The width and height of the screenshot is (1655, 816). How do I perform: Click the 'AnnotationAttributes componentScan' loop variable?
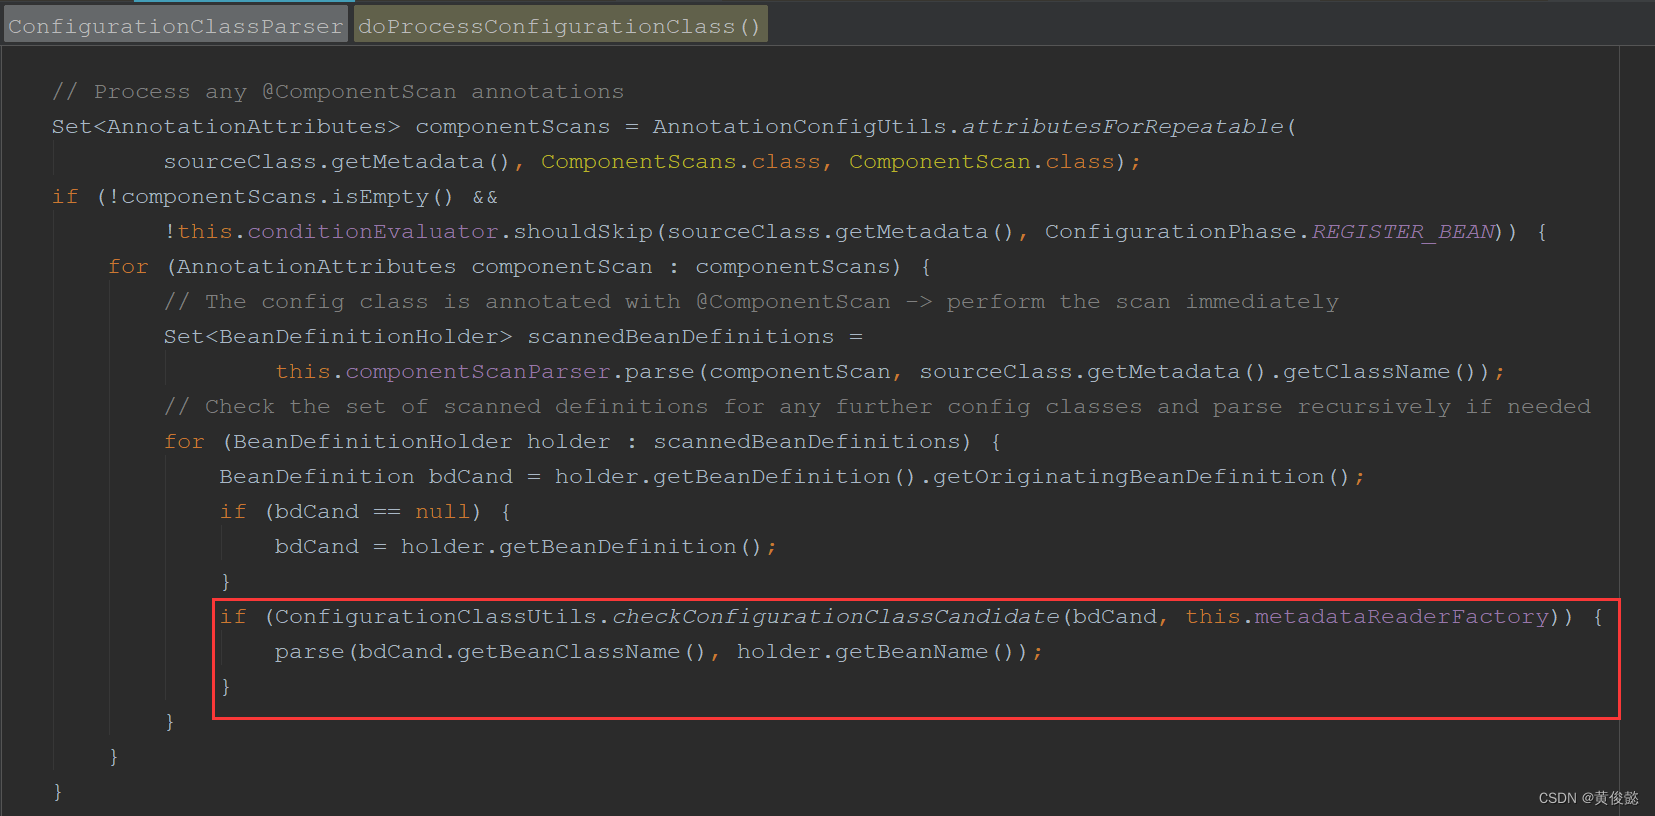point(415,267)
